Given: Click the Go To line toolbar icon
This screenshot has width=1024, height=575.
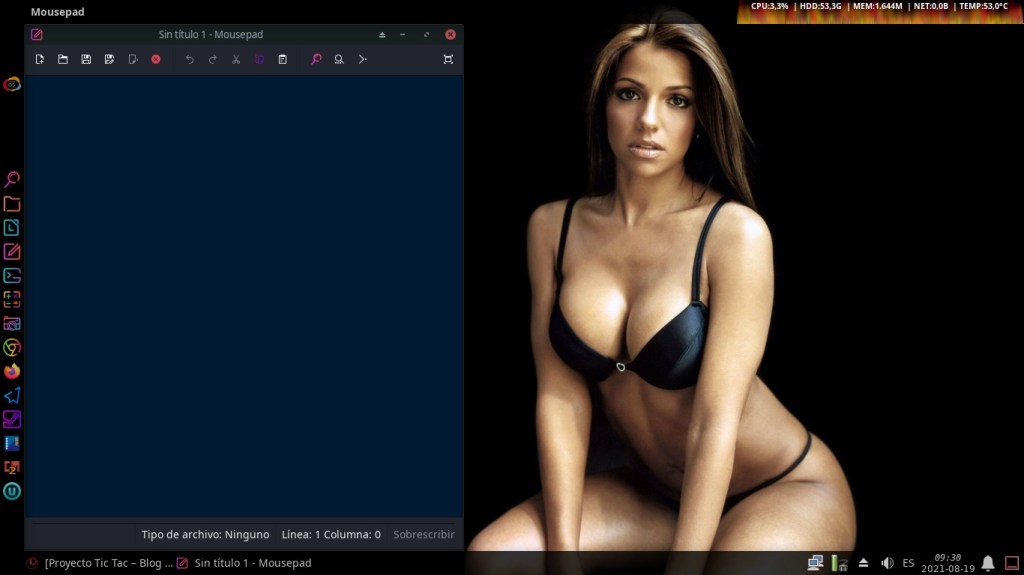Looking at the screenshot, I should [x=362, y=60].
